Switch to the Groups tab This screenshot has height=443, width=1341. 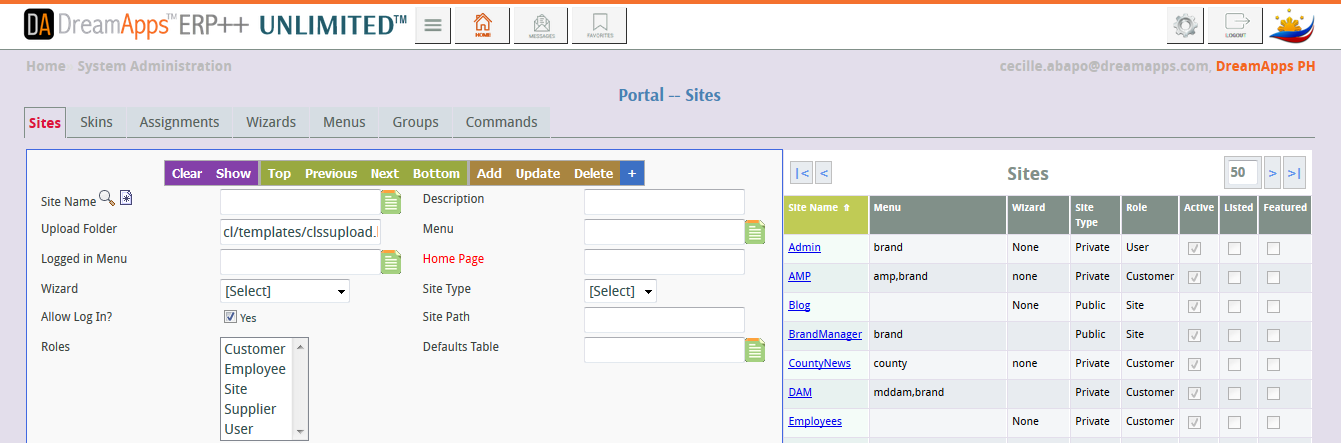(x=415, y=122)
